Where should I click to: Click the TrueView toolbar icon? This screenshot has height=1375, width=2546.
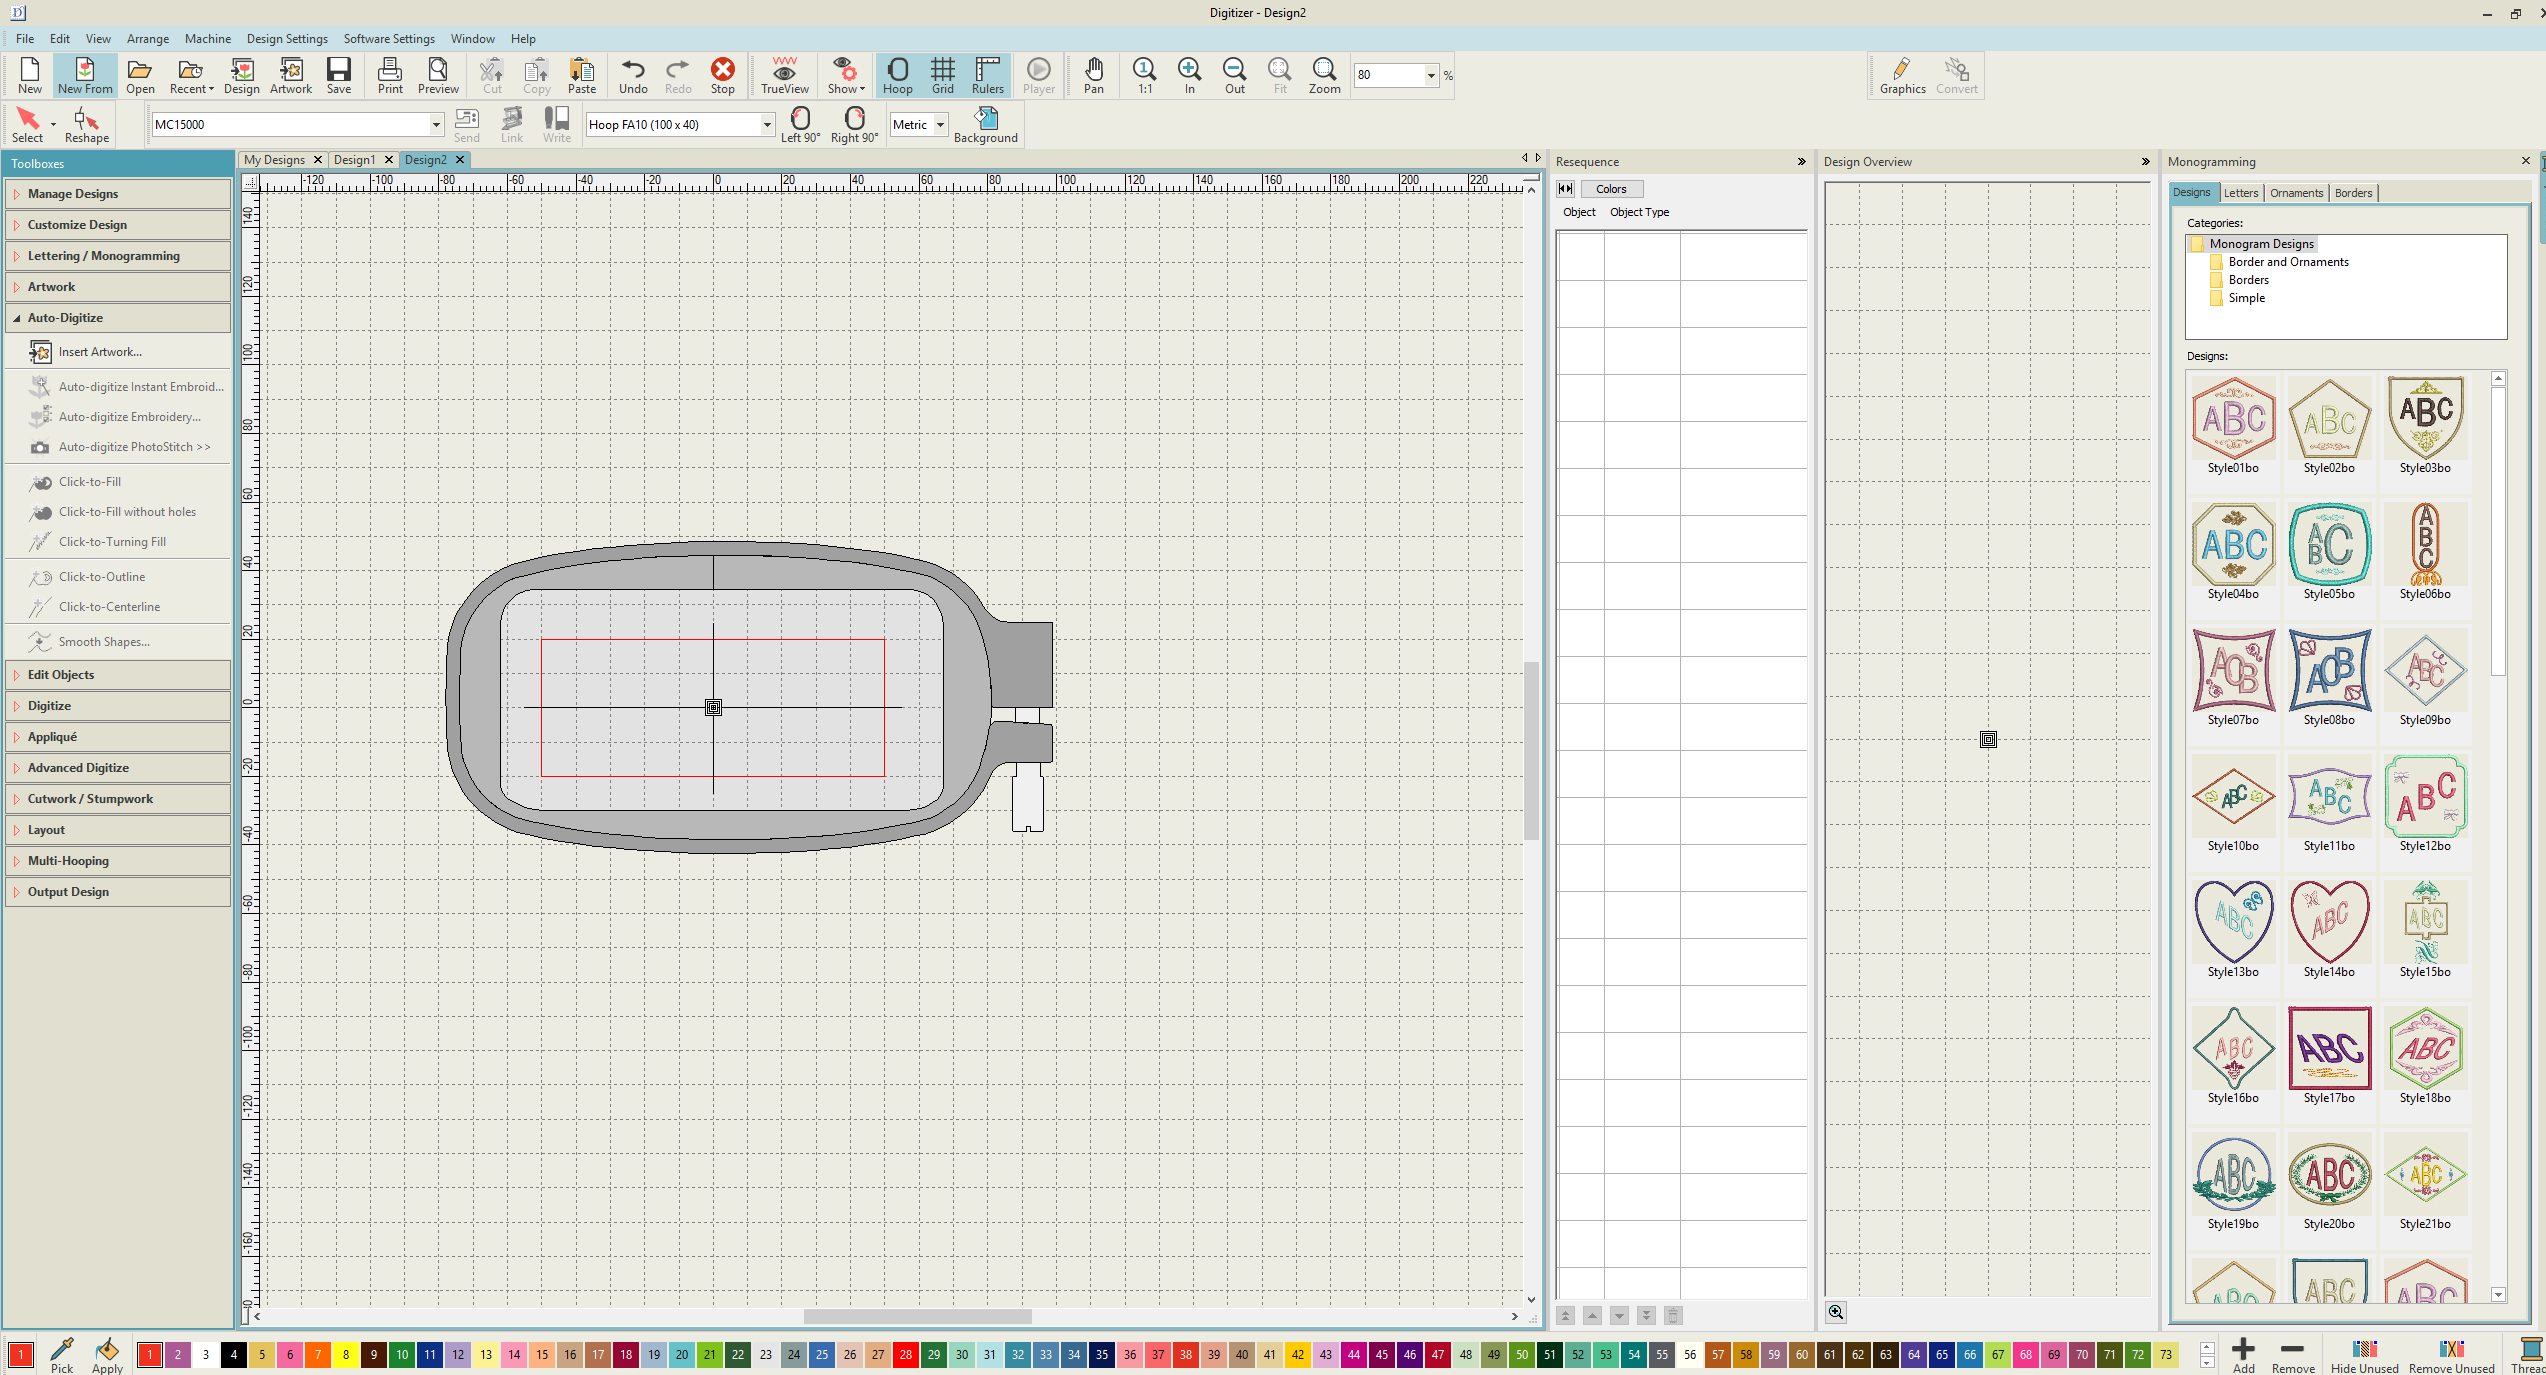pos(784,75)
